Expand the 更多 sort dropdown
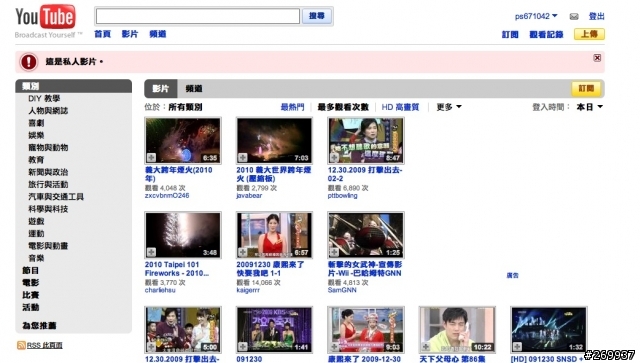The width and height of the screenshot is (640, 363). tap(449, 107)
